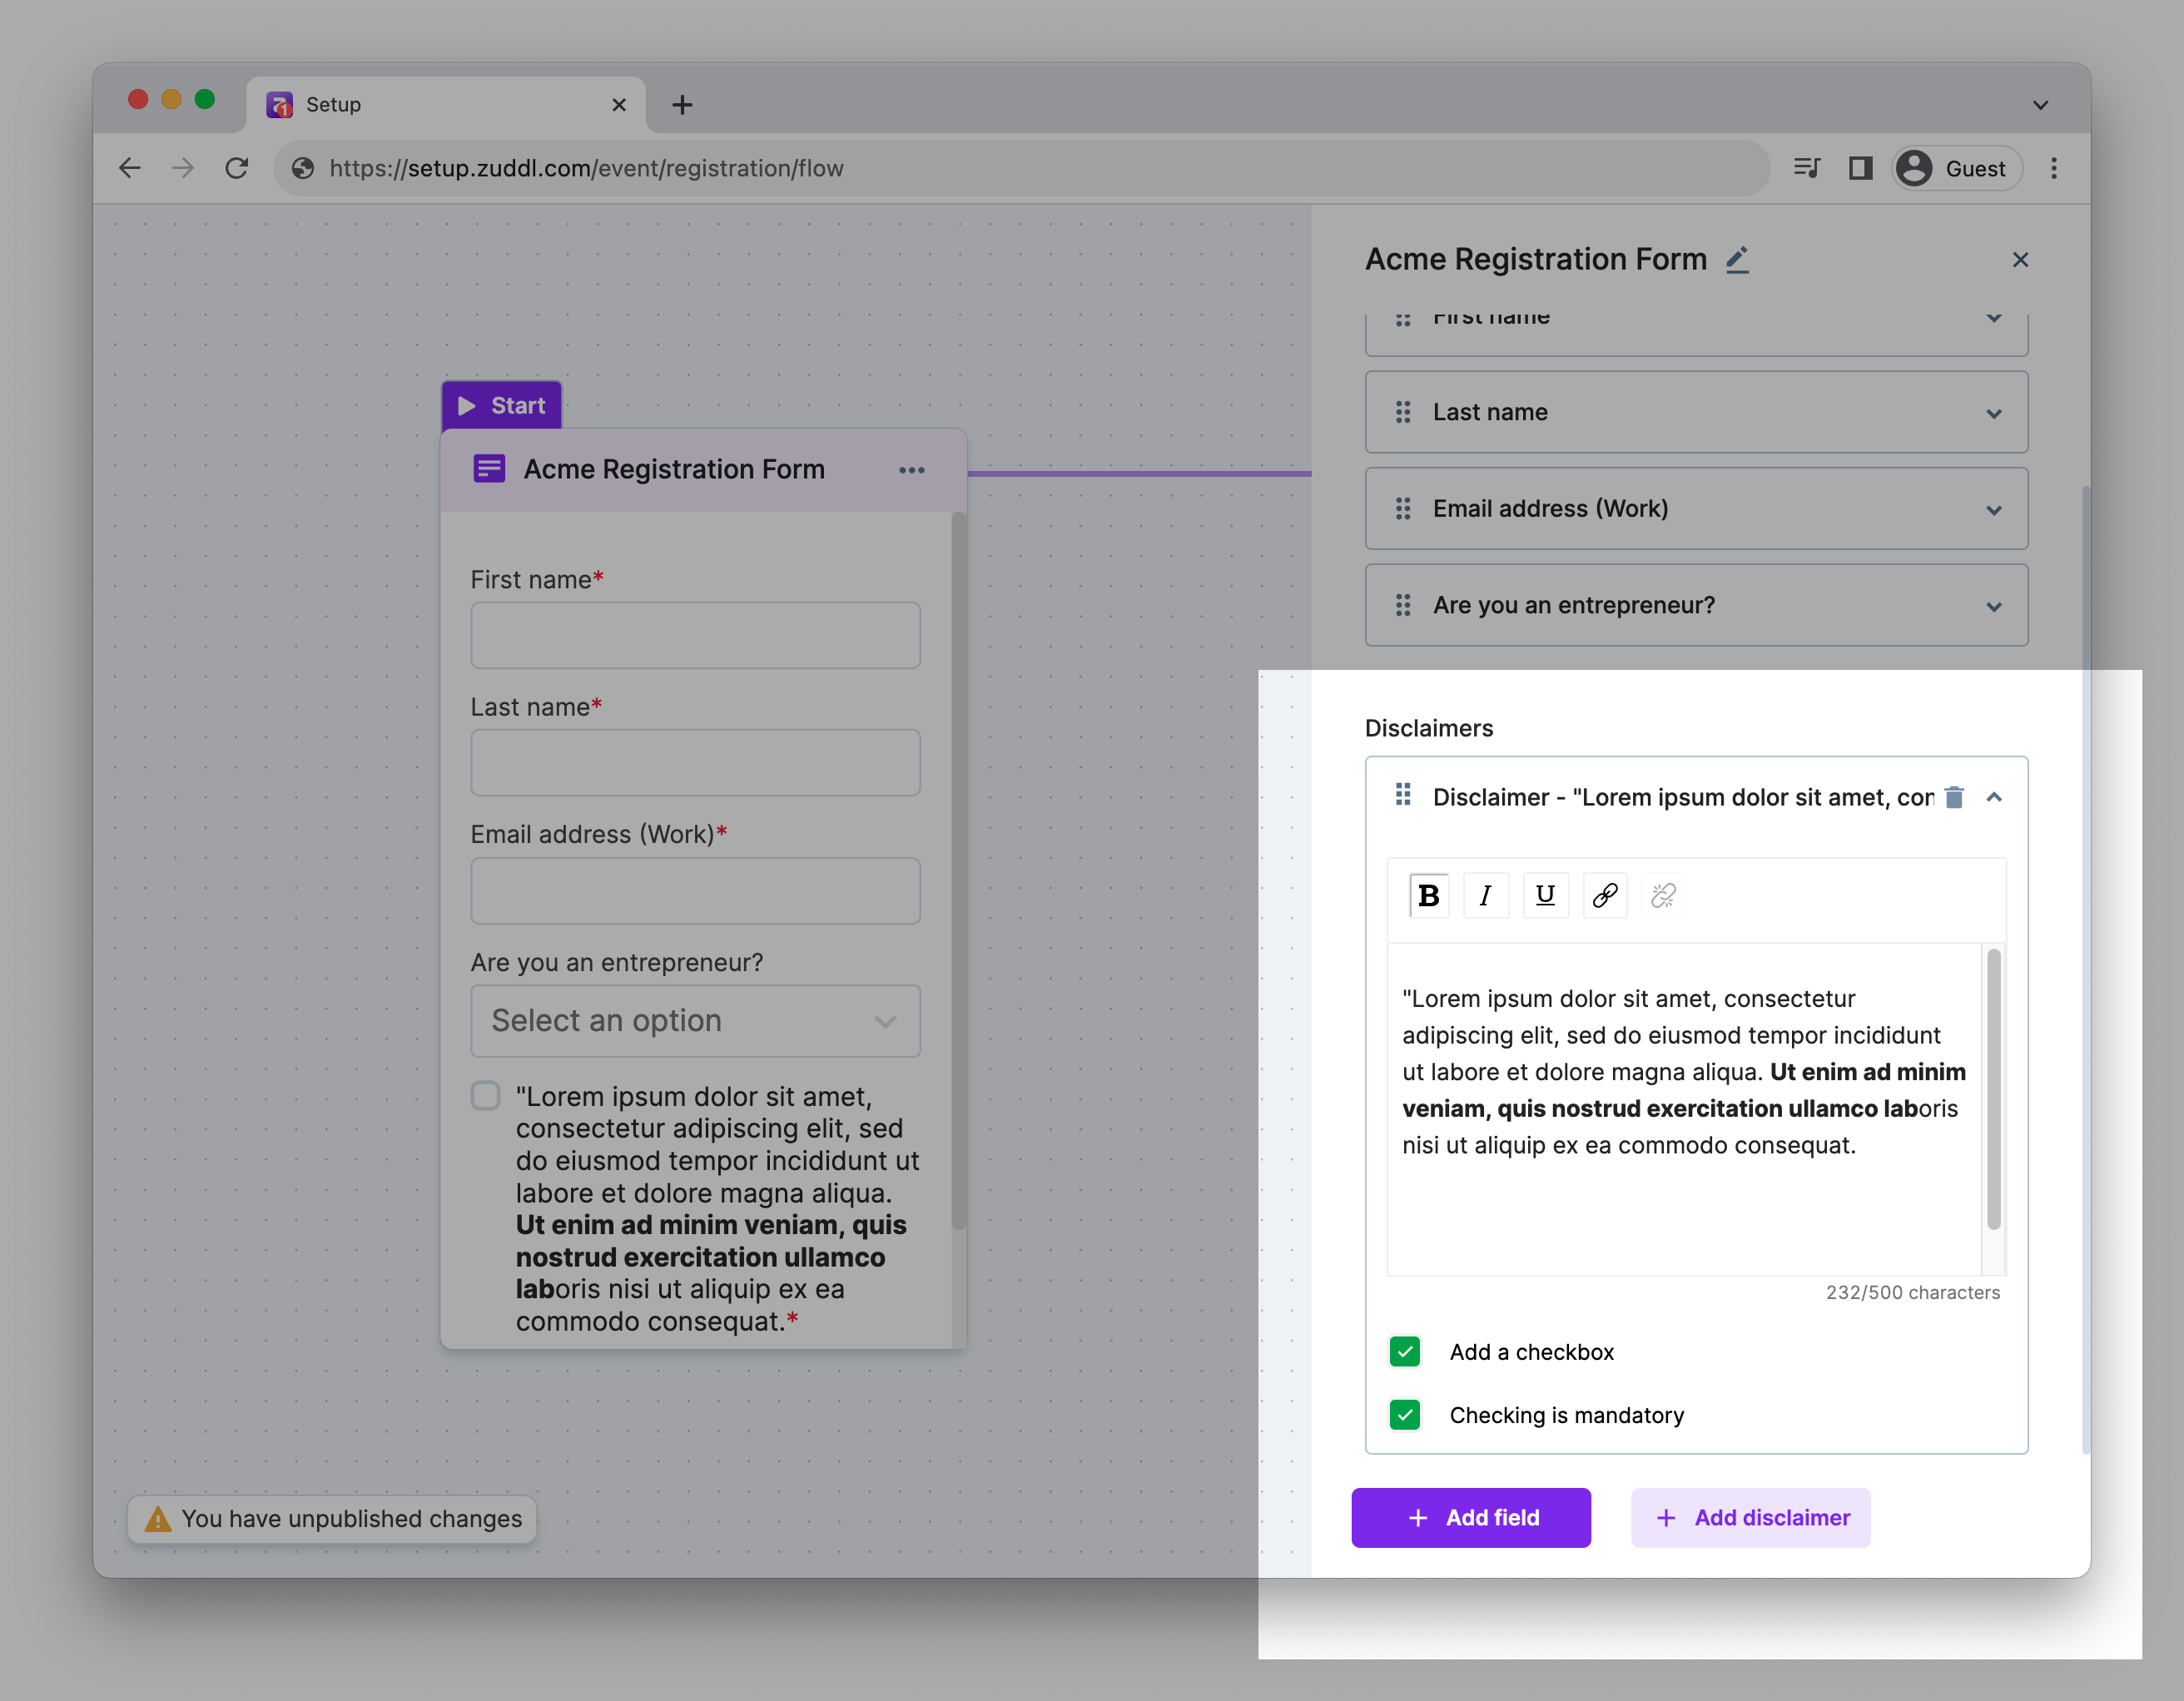Apply italic formatting to disclaimer text
The image size is (2184, 1701).
click(x=1486, y=895)
